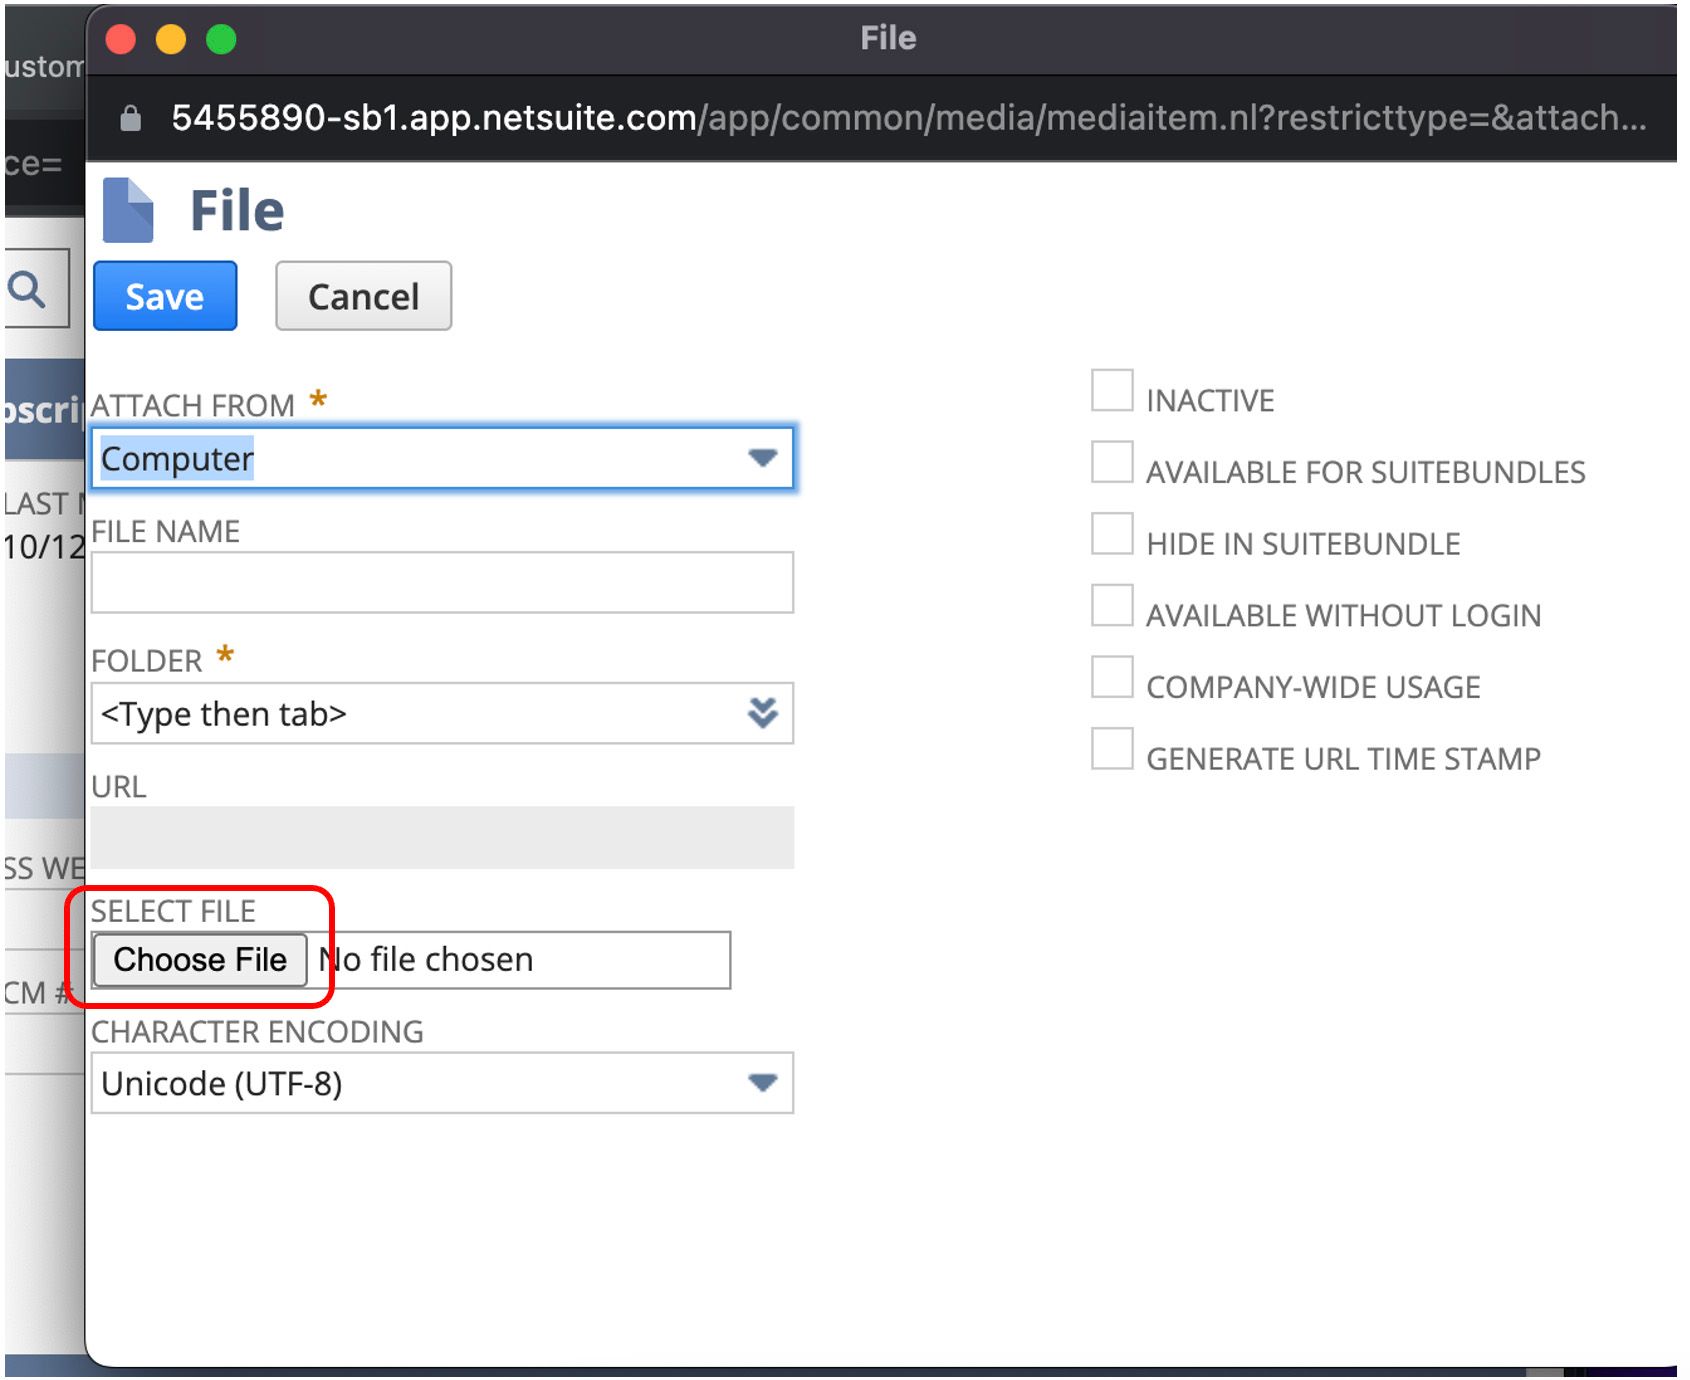Click the blue File document icon

[x=128, y=209]
